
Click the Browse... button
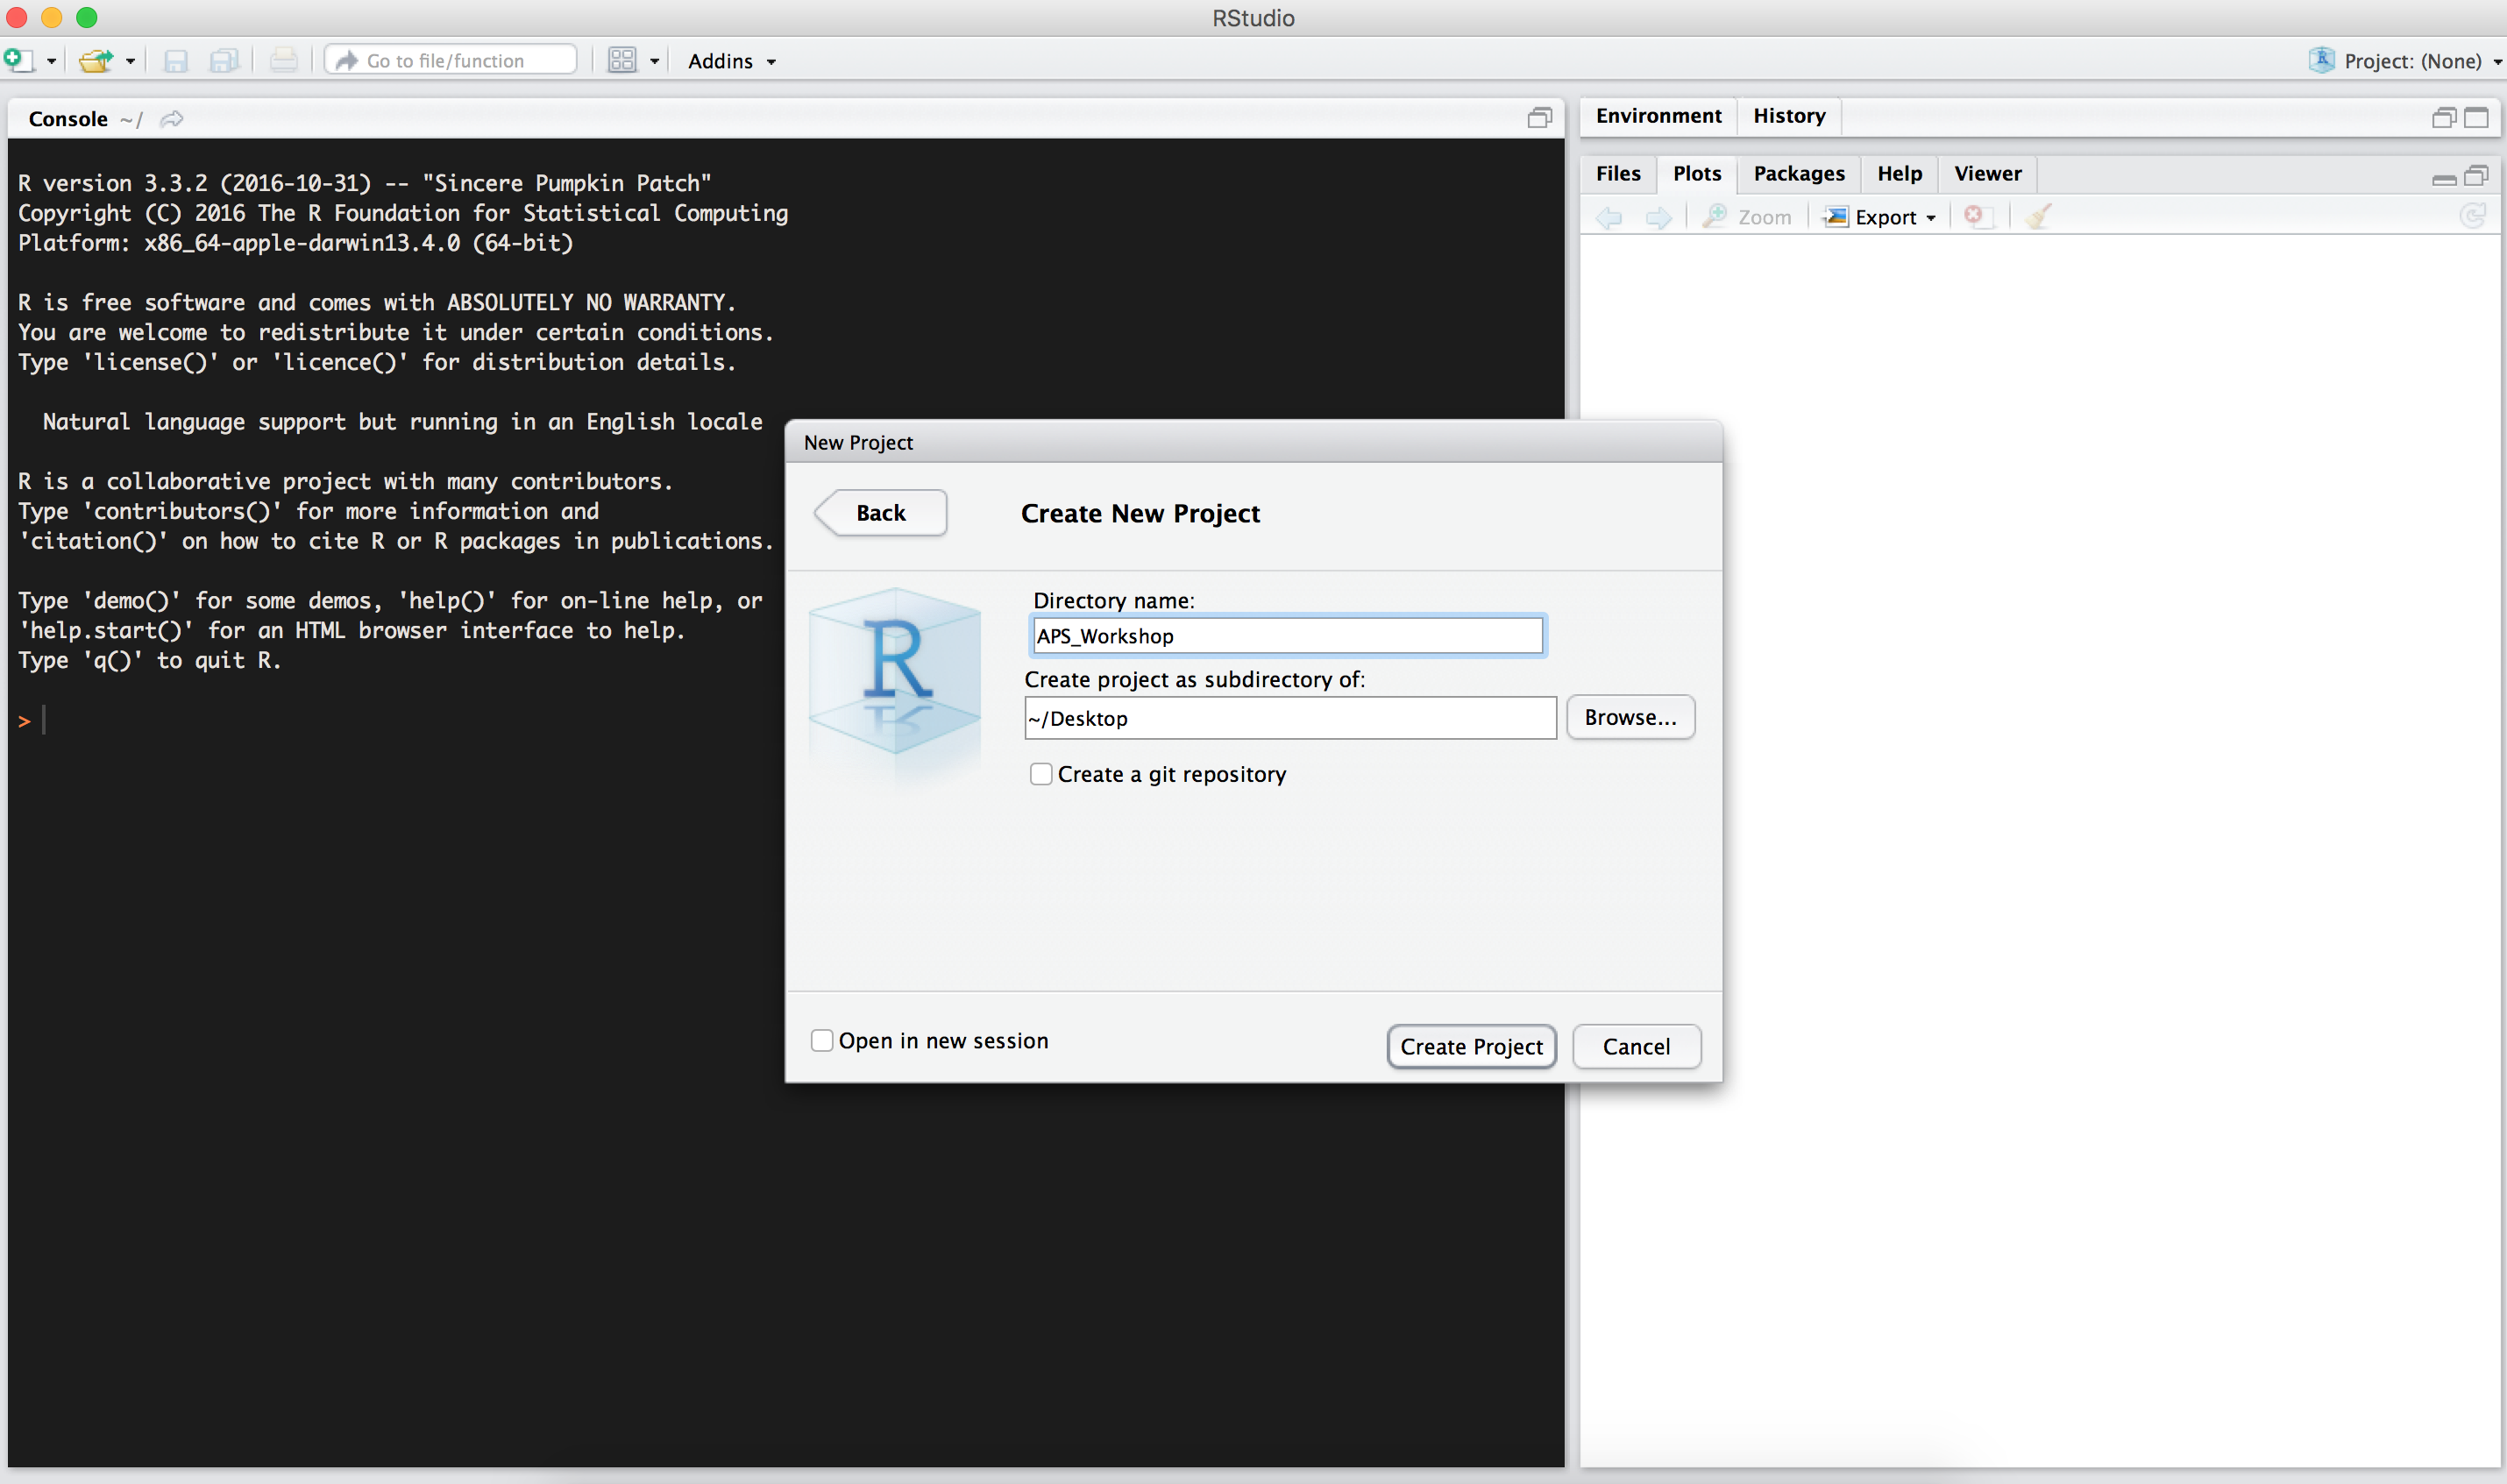[x=1629, y=717]
